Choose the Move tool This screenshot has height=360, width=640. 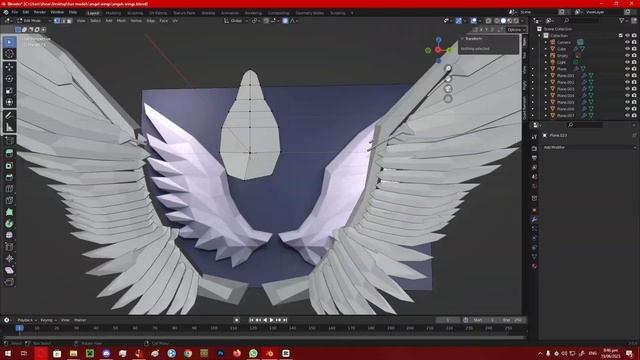(9, 67)
